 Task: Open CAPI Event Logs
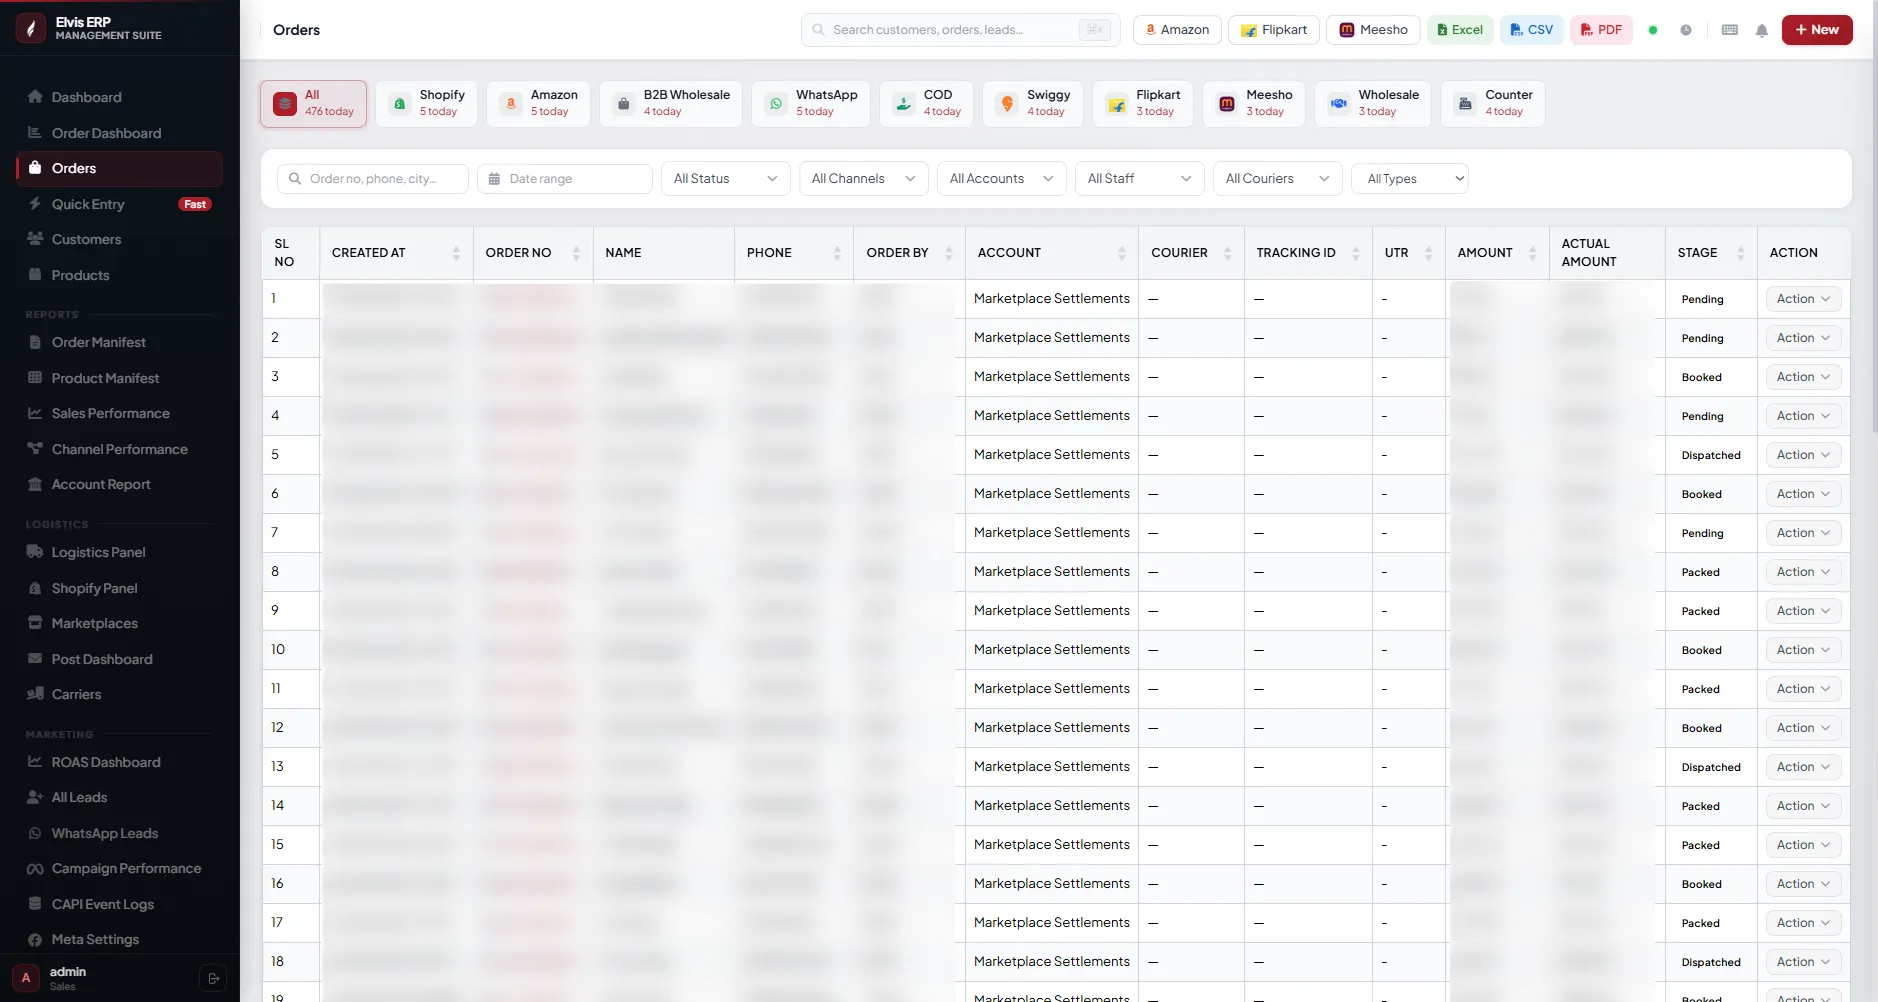pos(119,904)
